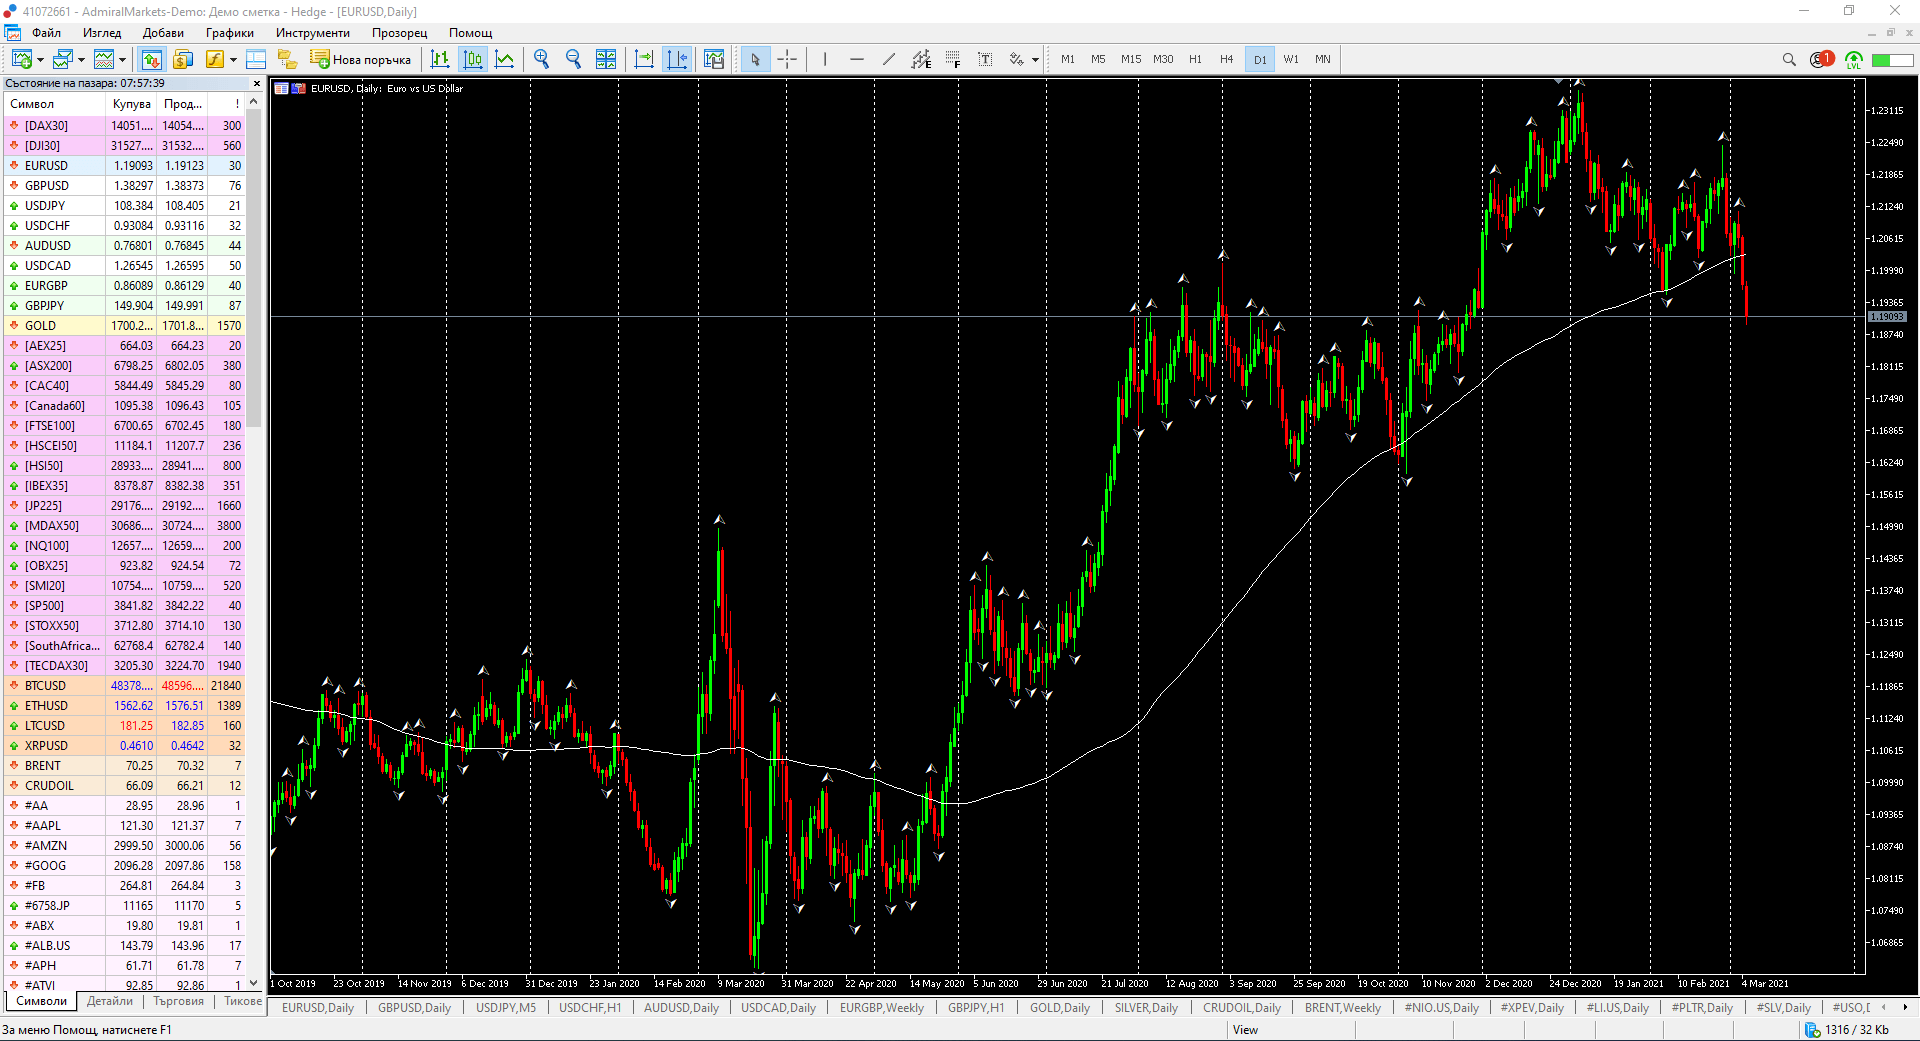
Task: Select the text label tool
Action: pyautogui.click(x=985, y=59)
